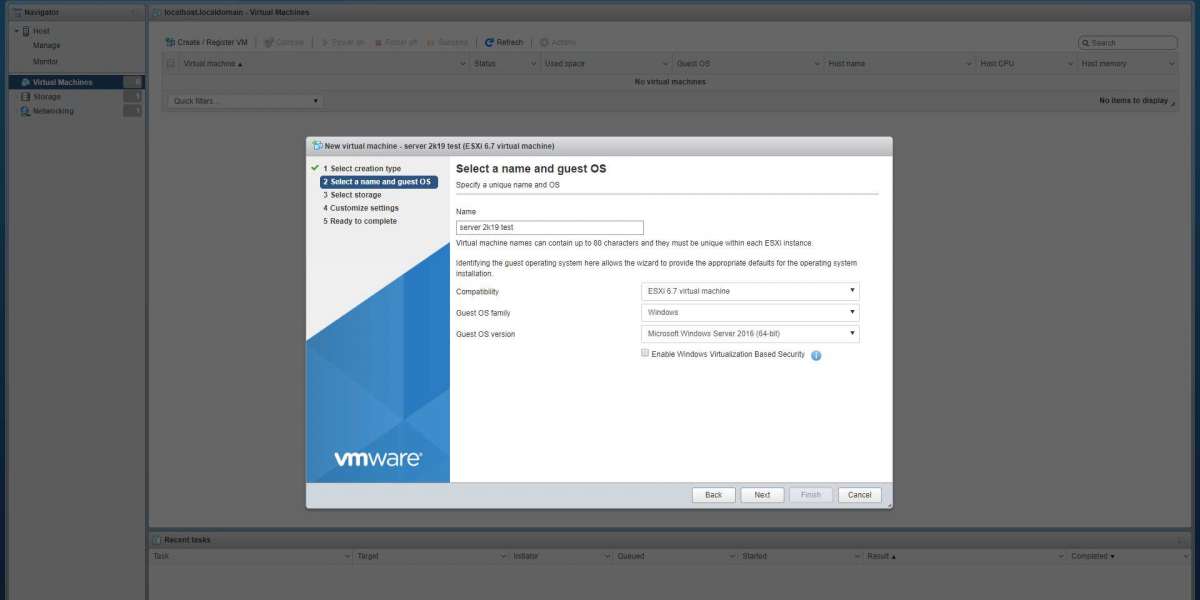
Task: Go to wizard step 3 Select storage
Action: coord(355,195)
